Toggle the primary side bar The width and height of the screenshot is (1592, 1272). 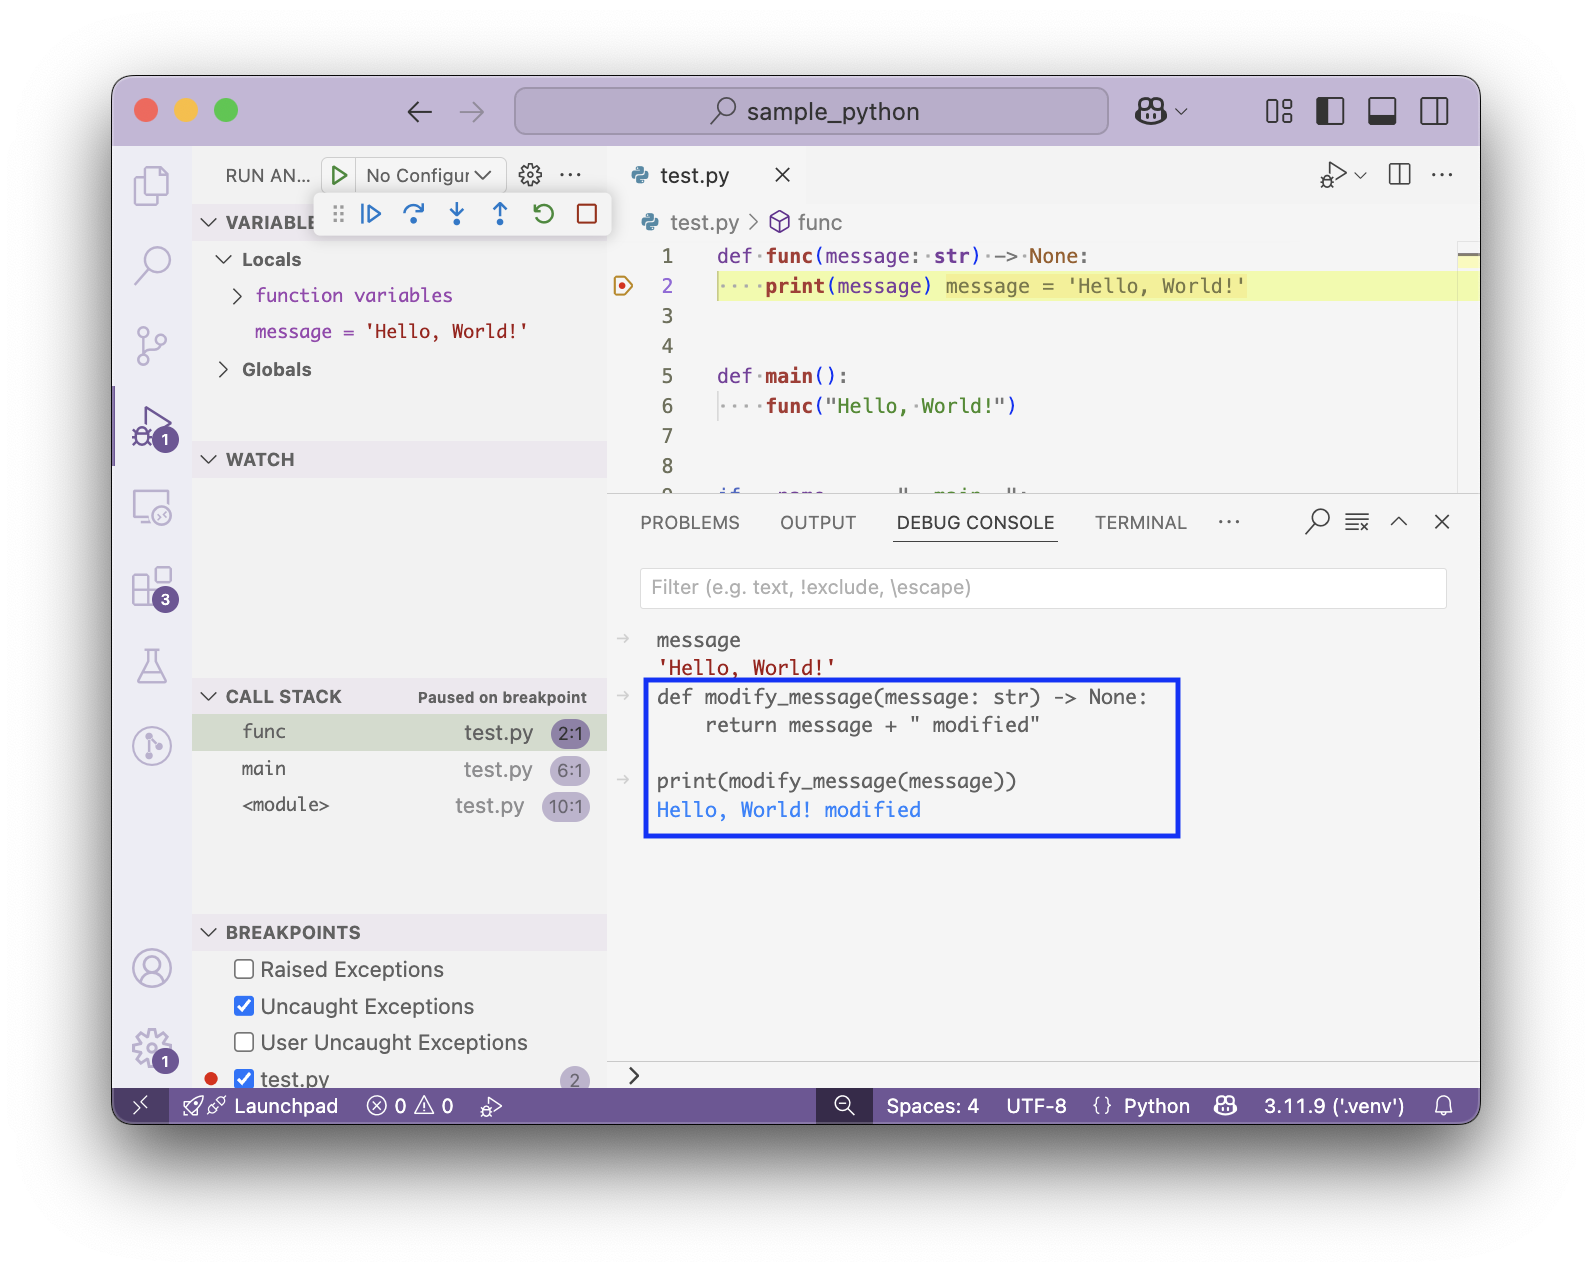point(1330,111)
